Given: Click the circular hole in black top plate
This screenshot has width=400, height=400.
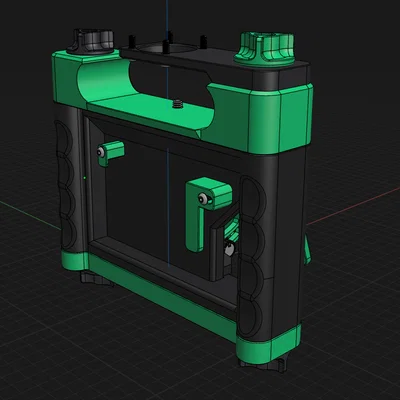Looking at the screenshot, I should click(166, 49).
